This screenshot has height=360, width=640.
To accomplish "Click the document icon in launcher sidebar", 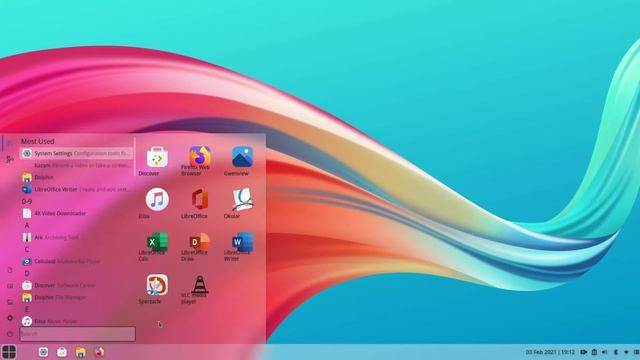I will click(10, 270).
